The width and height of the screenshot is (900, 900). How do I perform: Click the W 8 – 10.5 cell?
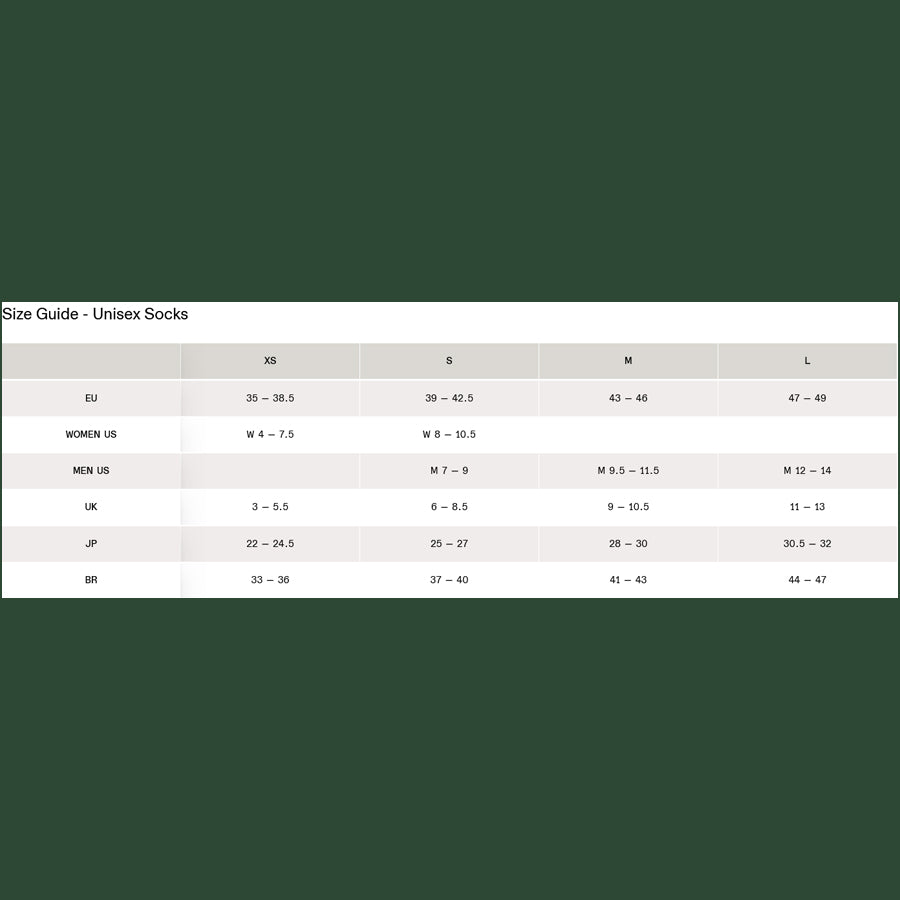449,435
